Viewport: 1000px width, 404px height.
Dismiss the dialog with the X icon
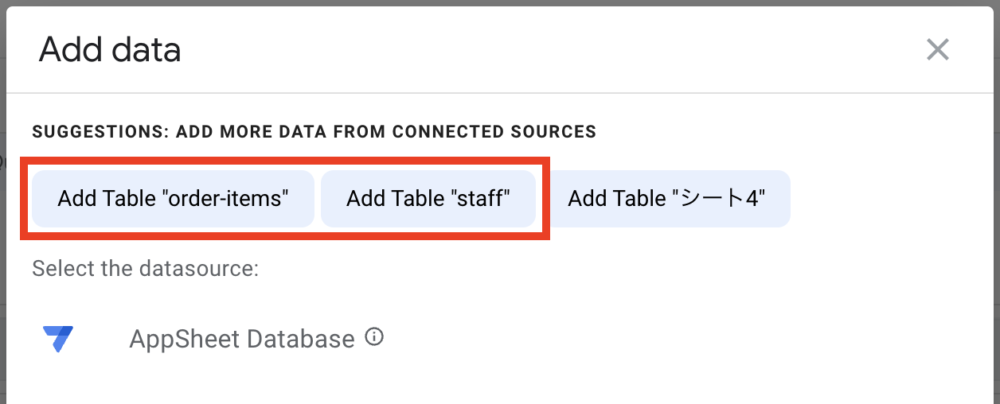937,49
